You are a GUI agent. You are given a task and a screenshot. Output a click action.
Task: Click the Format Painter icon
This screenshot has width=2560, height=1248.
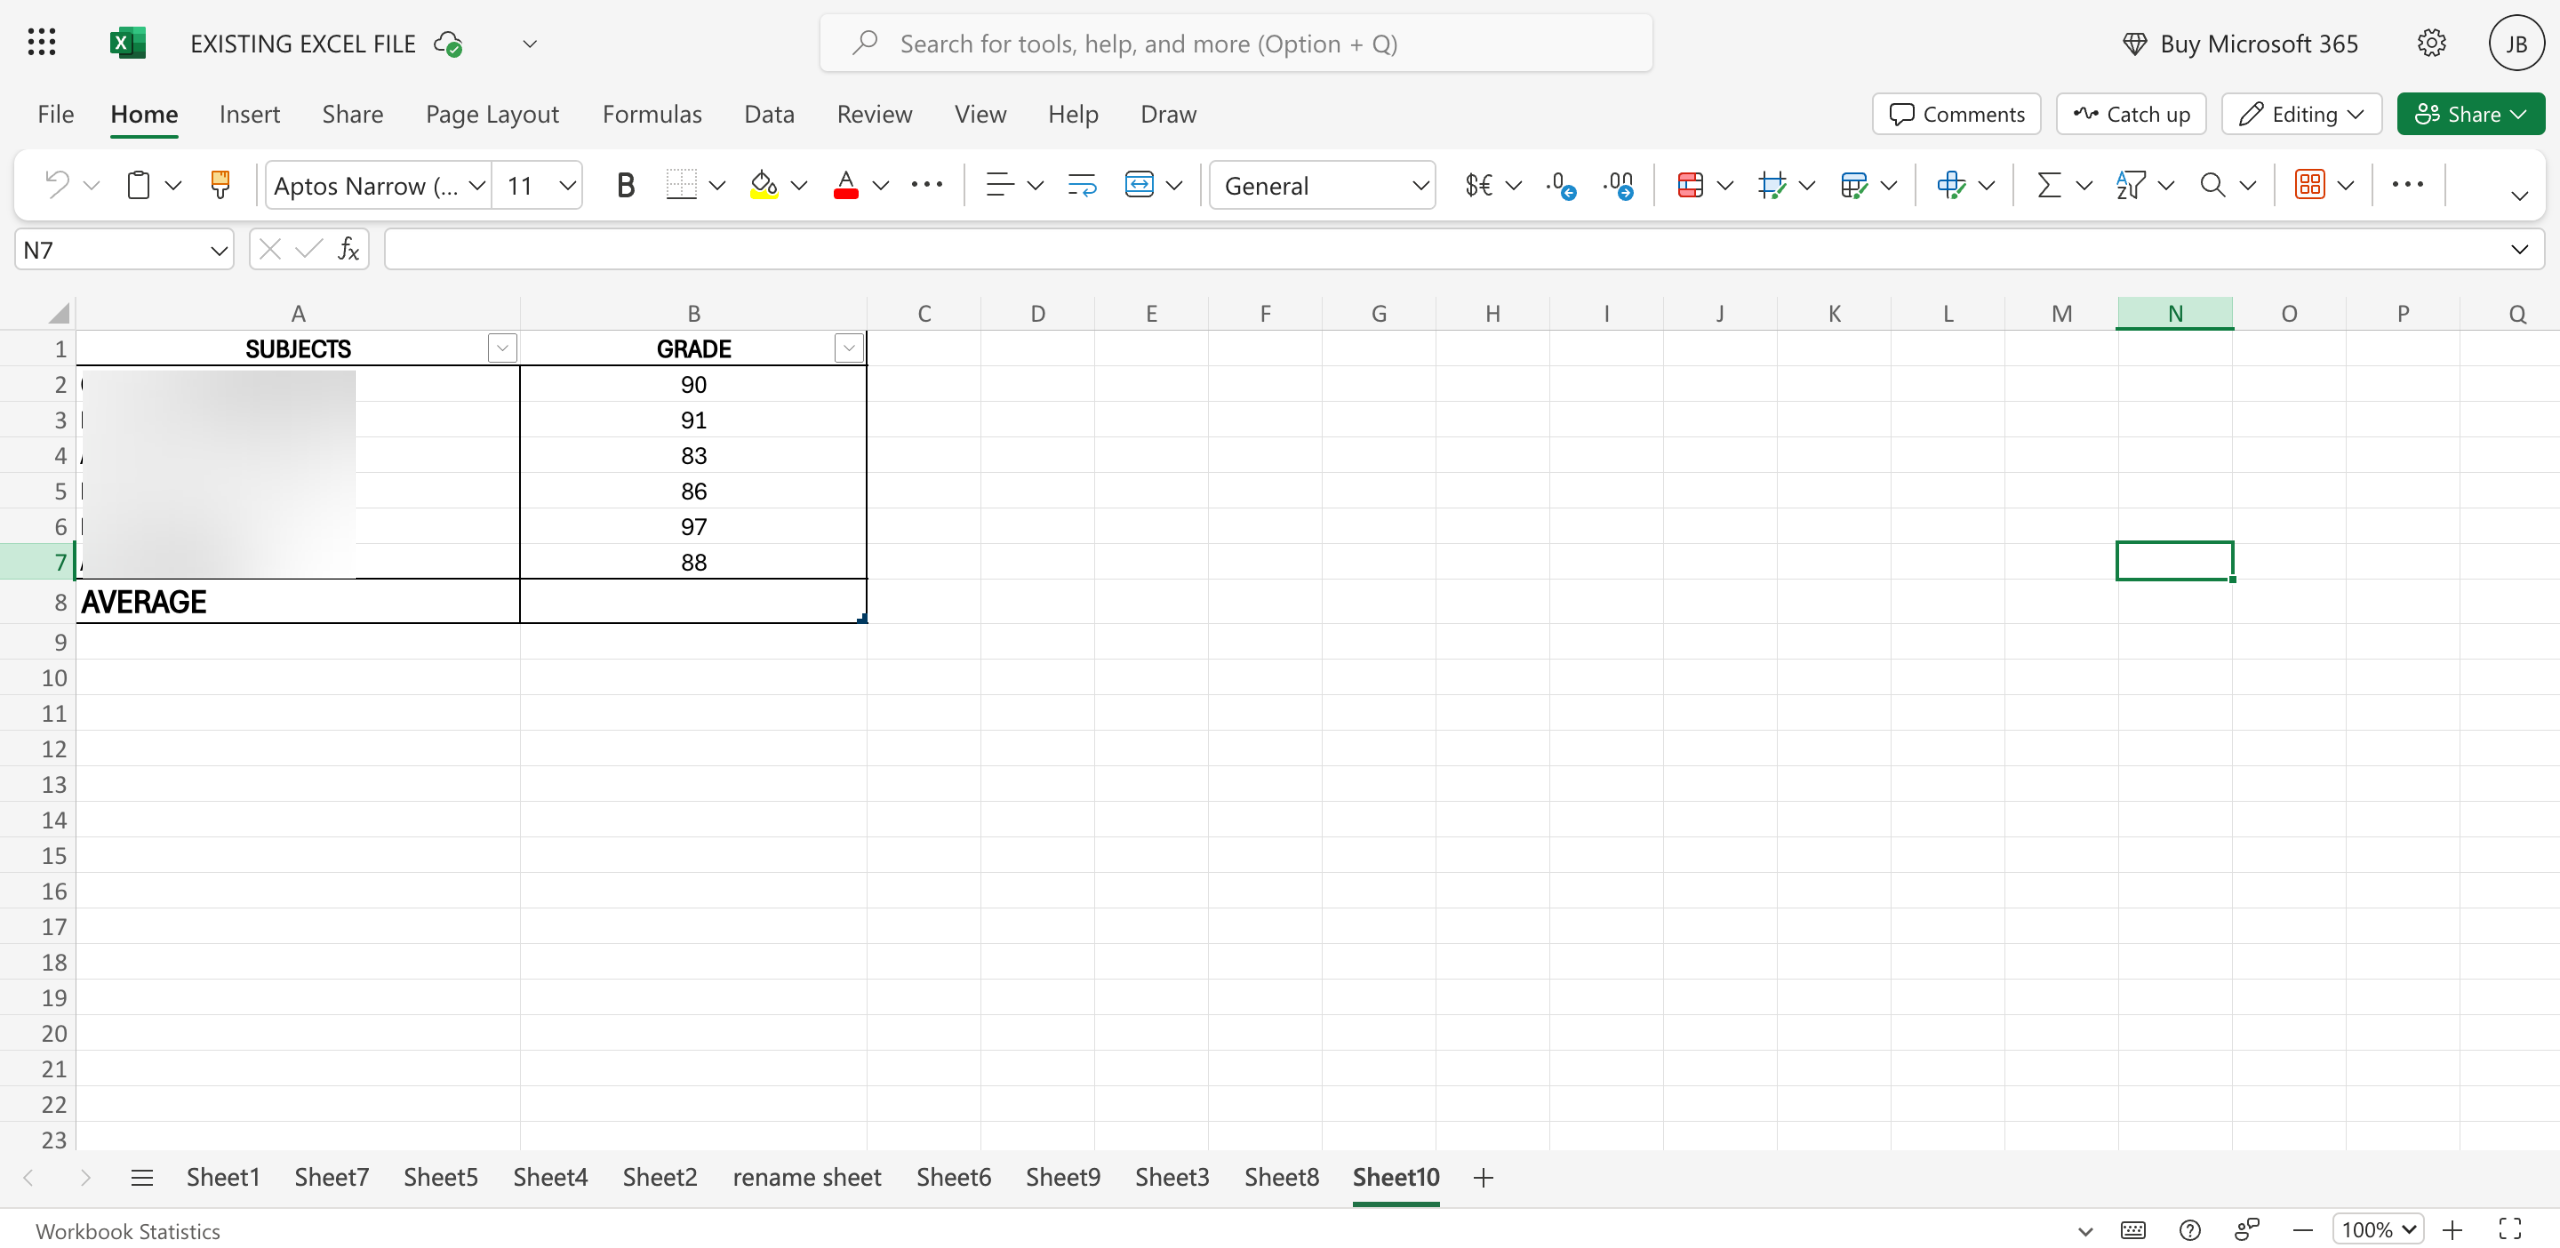point(220,185)
